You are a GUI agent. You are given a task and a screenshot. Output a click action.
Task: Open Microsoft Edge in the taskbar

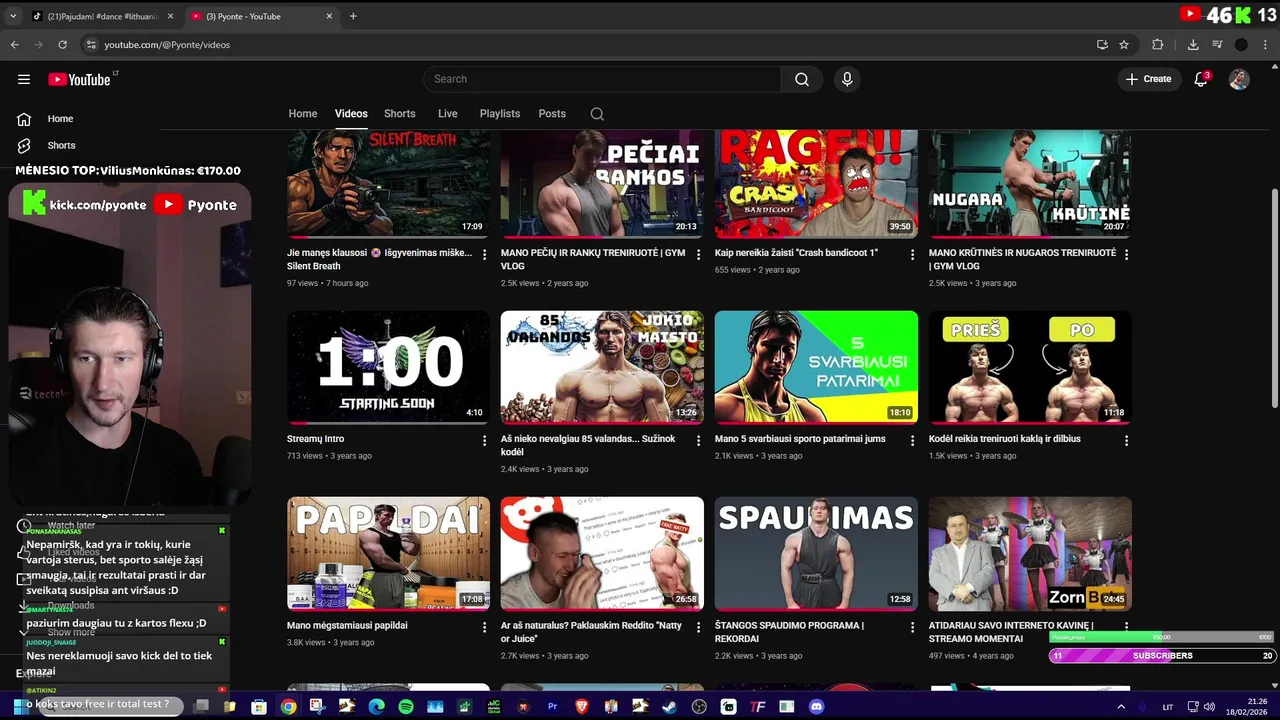[x=376, y=706]
